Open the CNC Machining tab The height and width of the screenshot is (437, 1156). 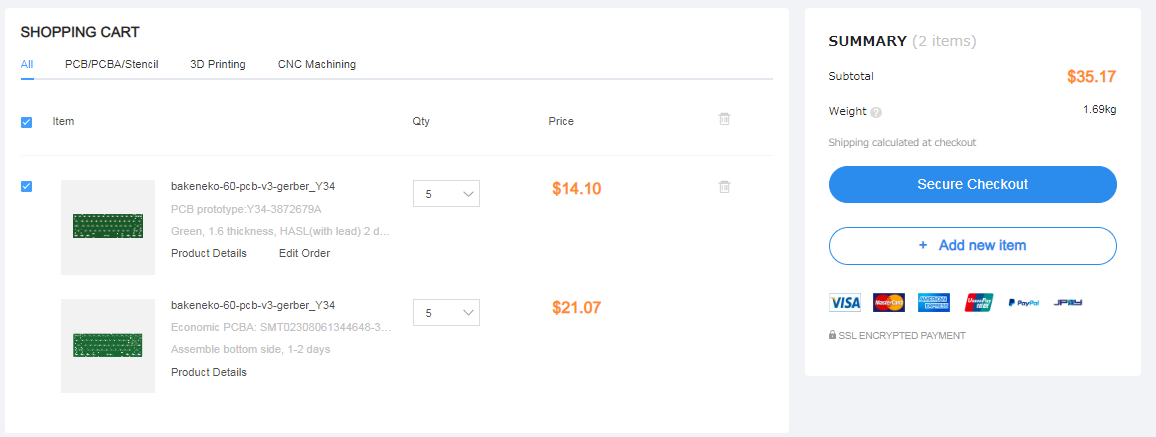coord(317,64)
